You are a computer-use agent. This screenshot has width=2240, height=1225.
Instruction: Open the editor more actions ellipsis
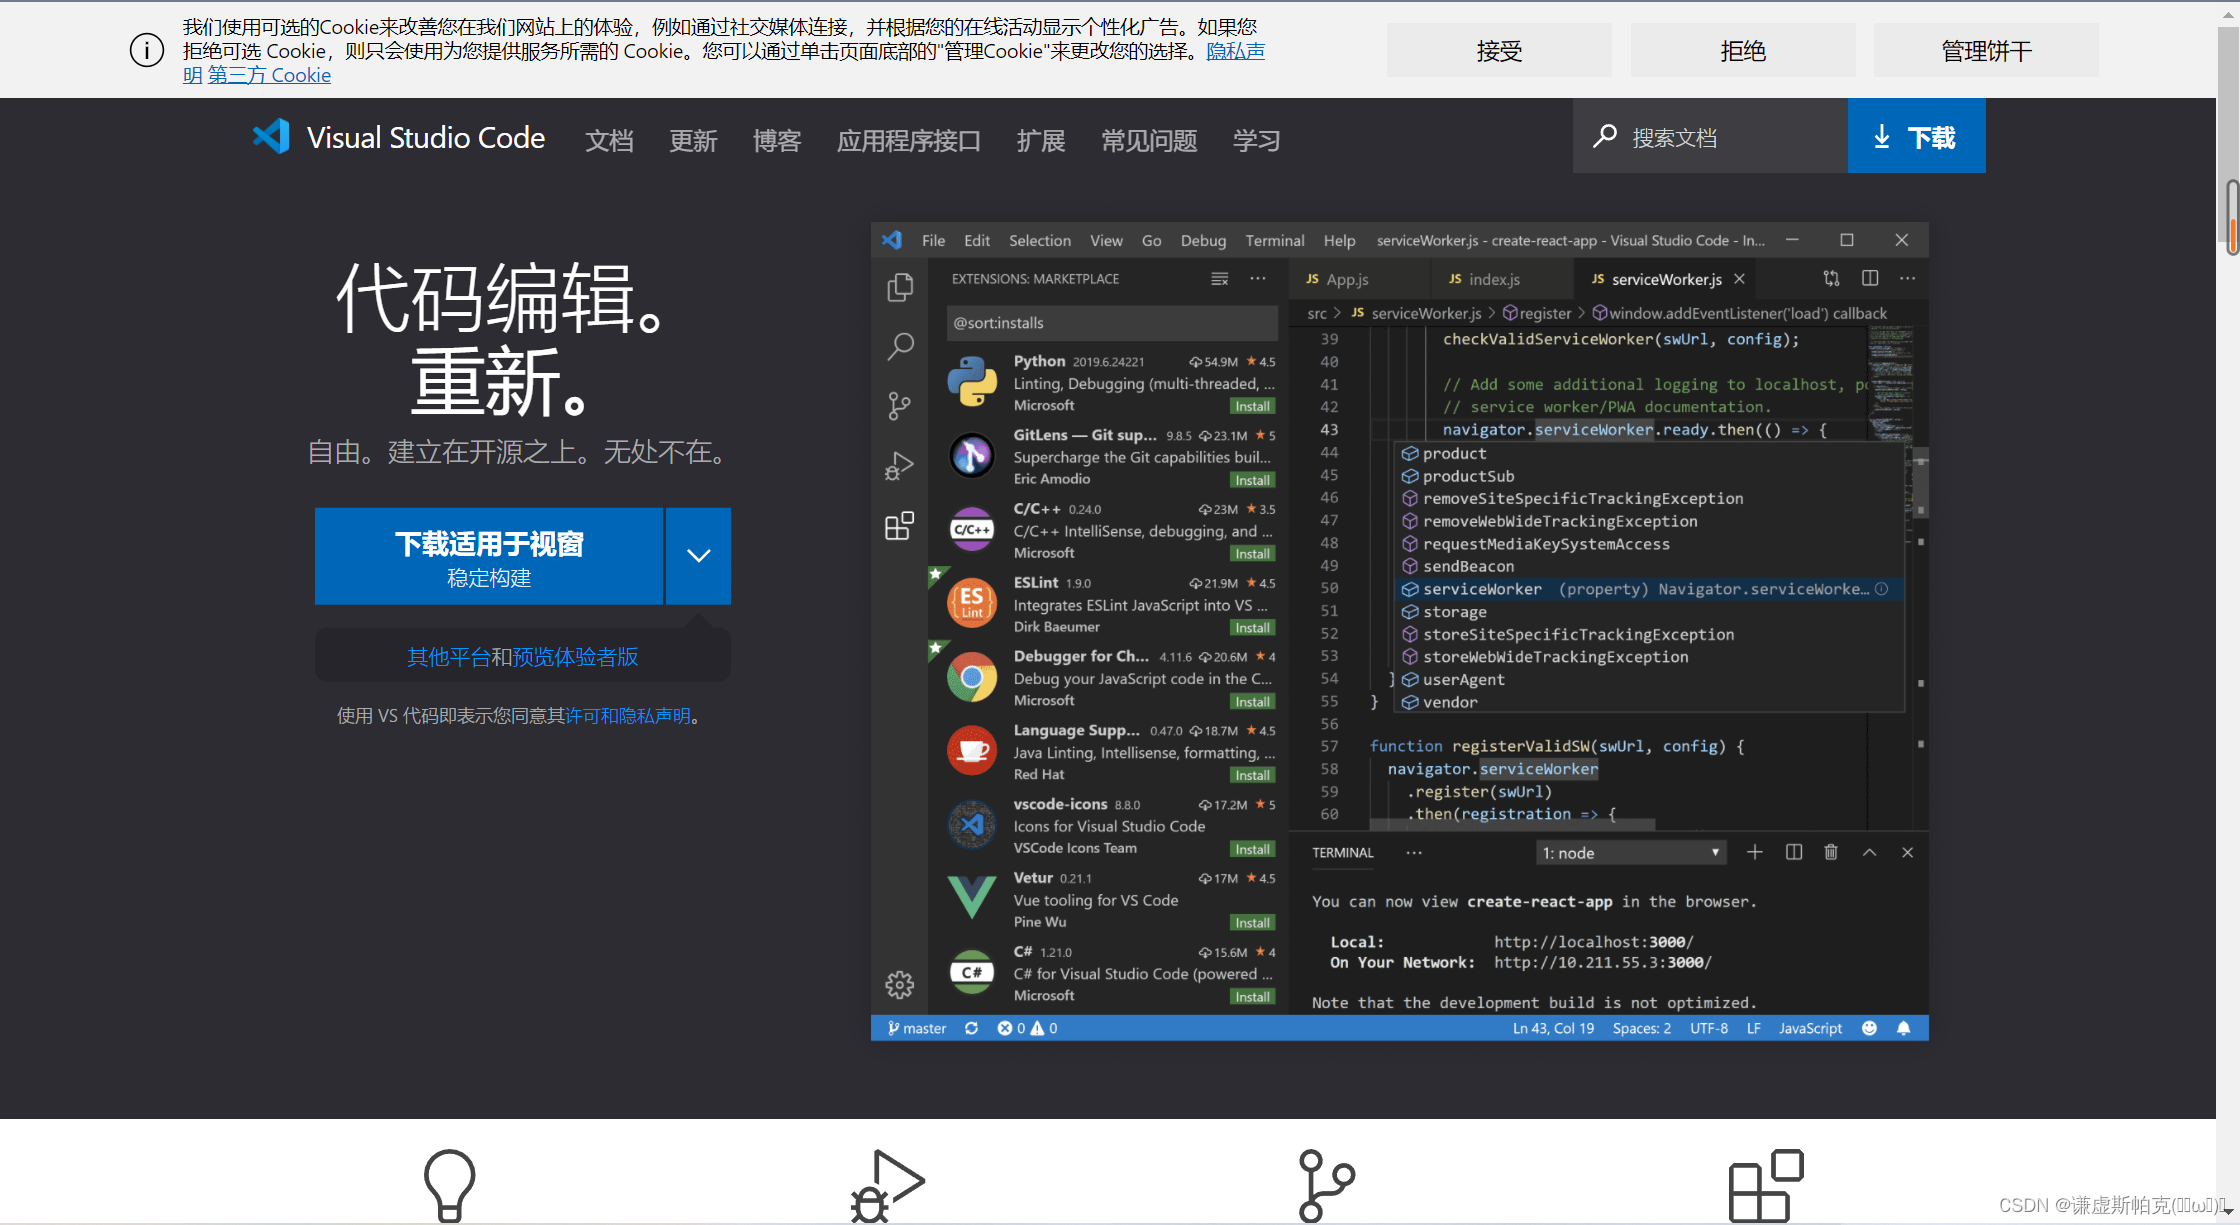point(1908,279)
